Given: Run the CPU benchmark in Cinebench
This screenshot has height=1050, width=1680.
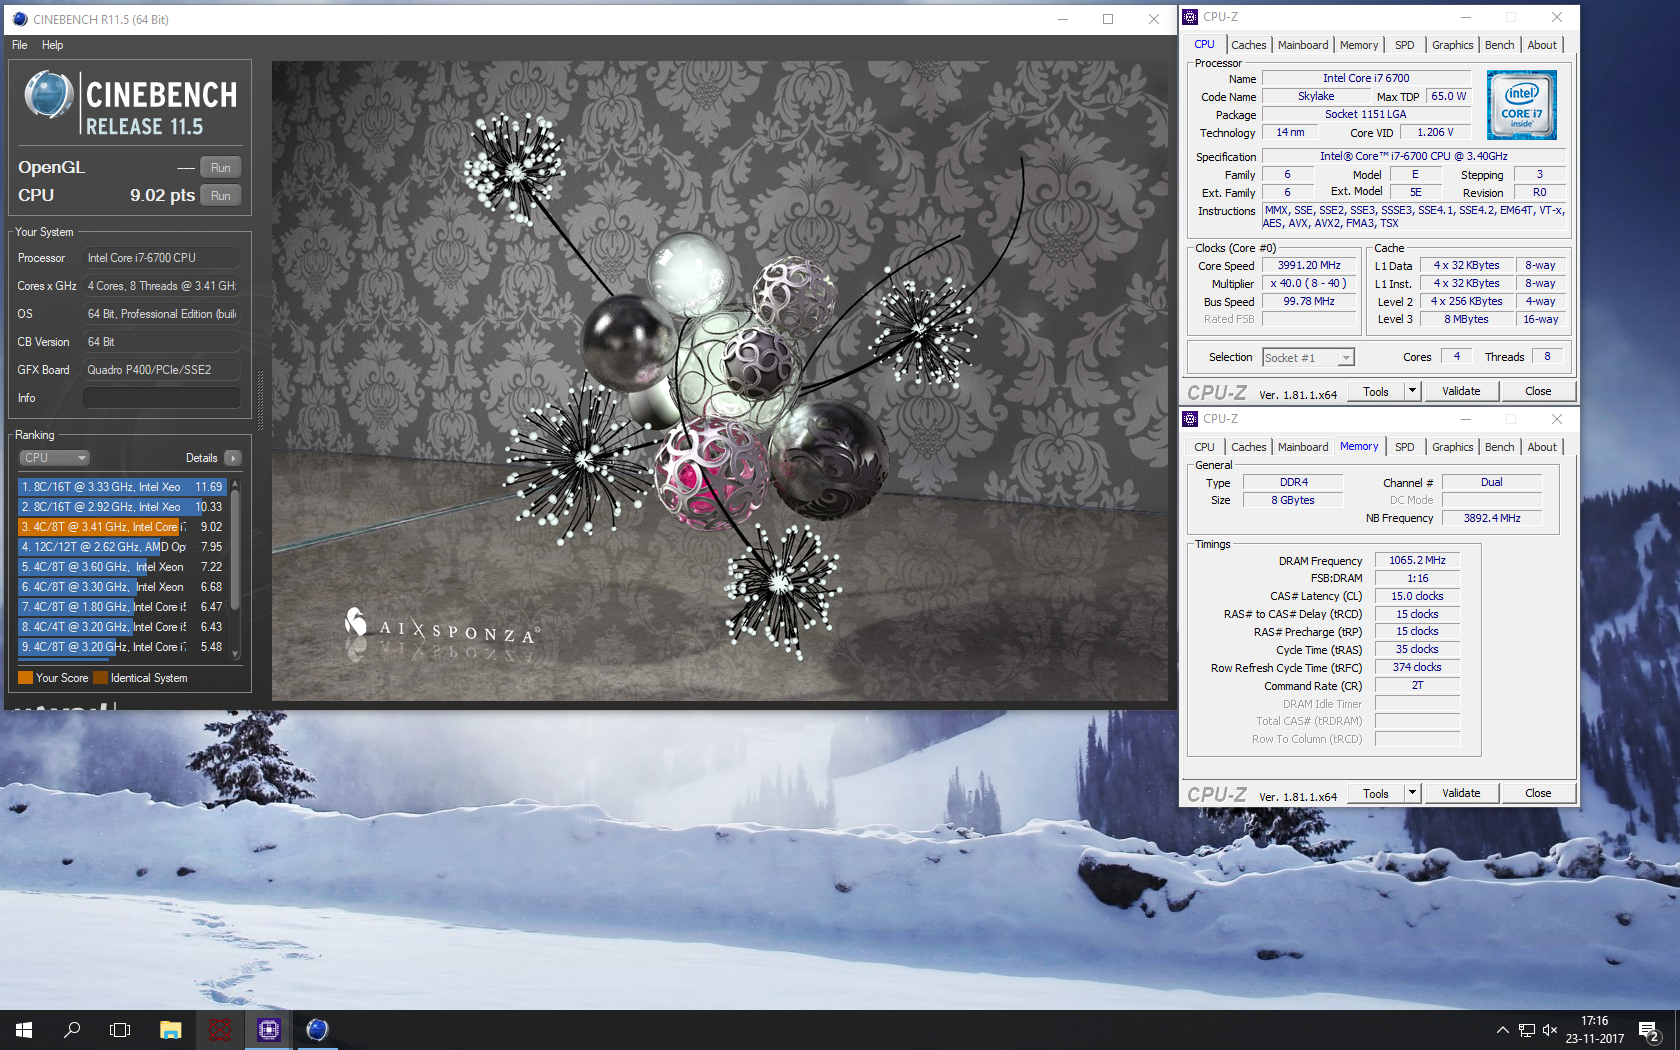Looking at the screenshot, I should pos(221,196).
